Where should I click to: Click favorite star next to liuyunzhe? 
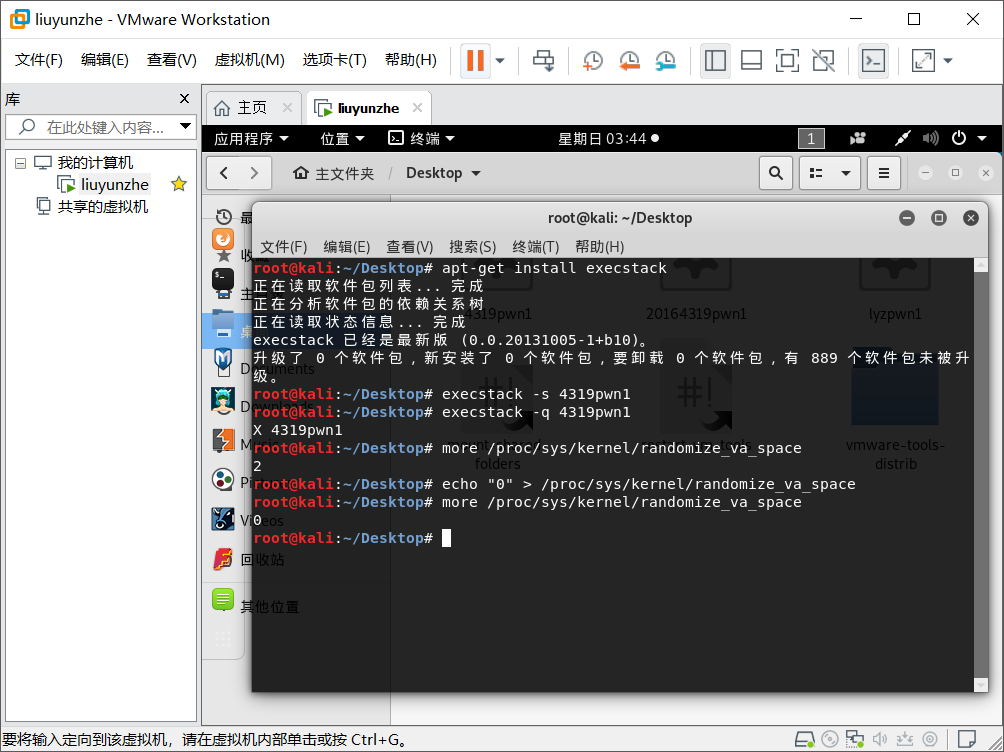pos(179,184)
